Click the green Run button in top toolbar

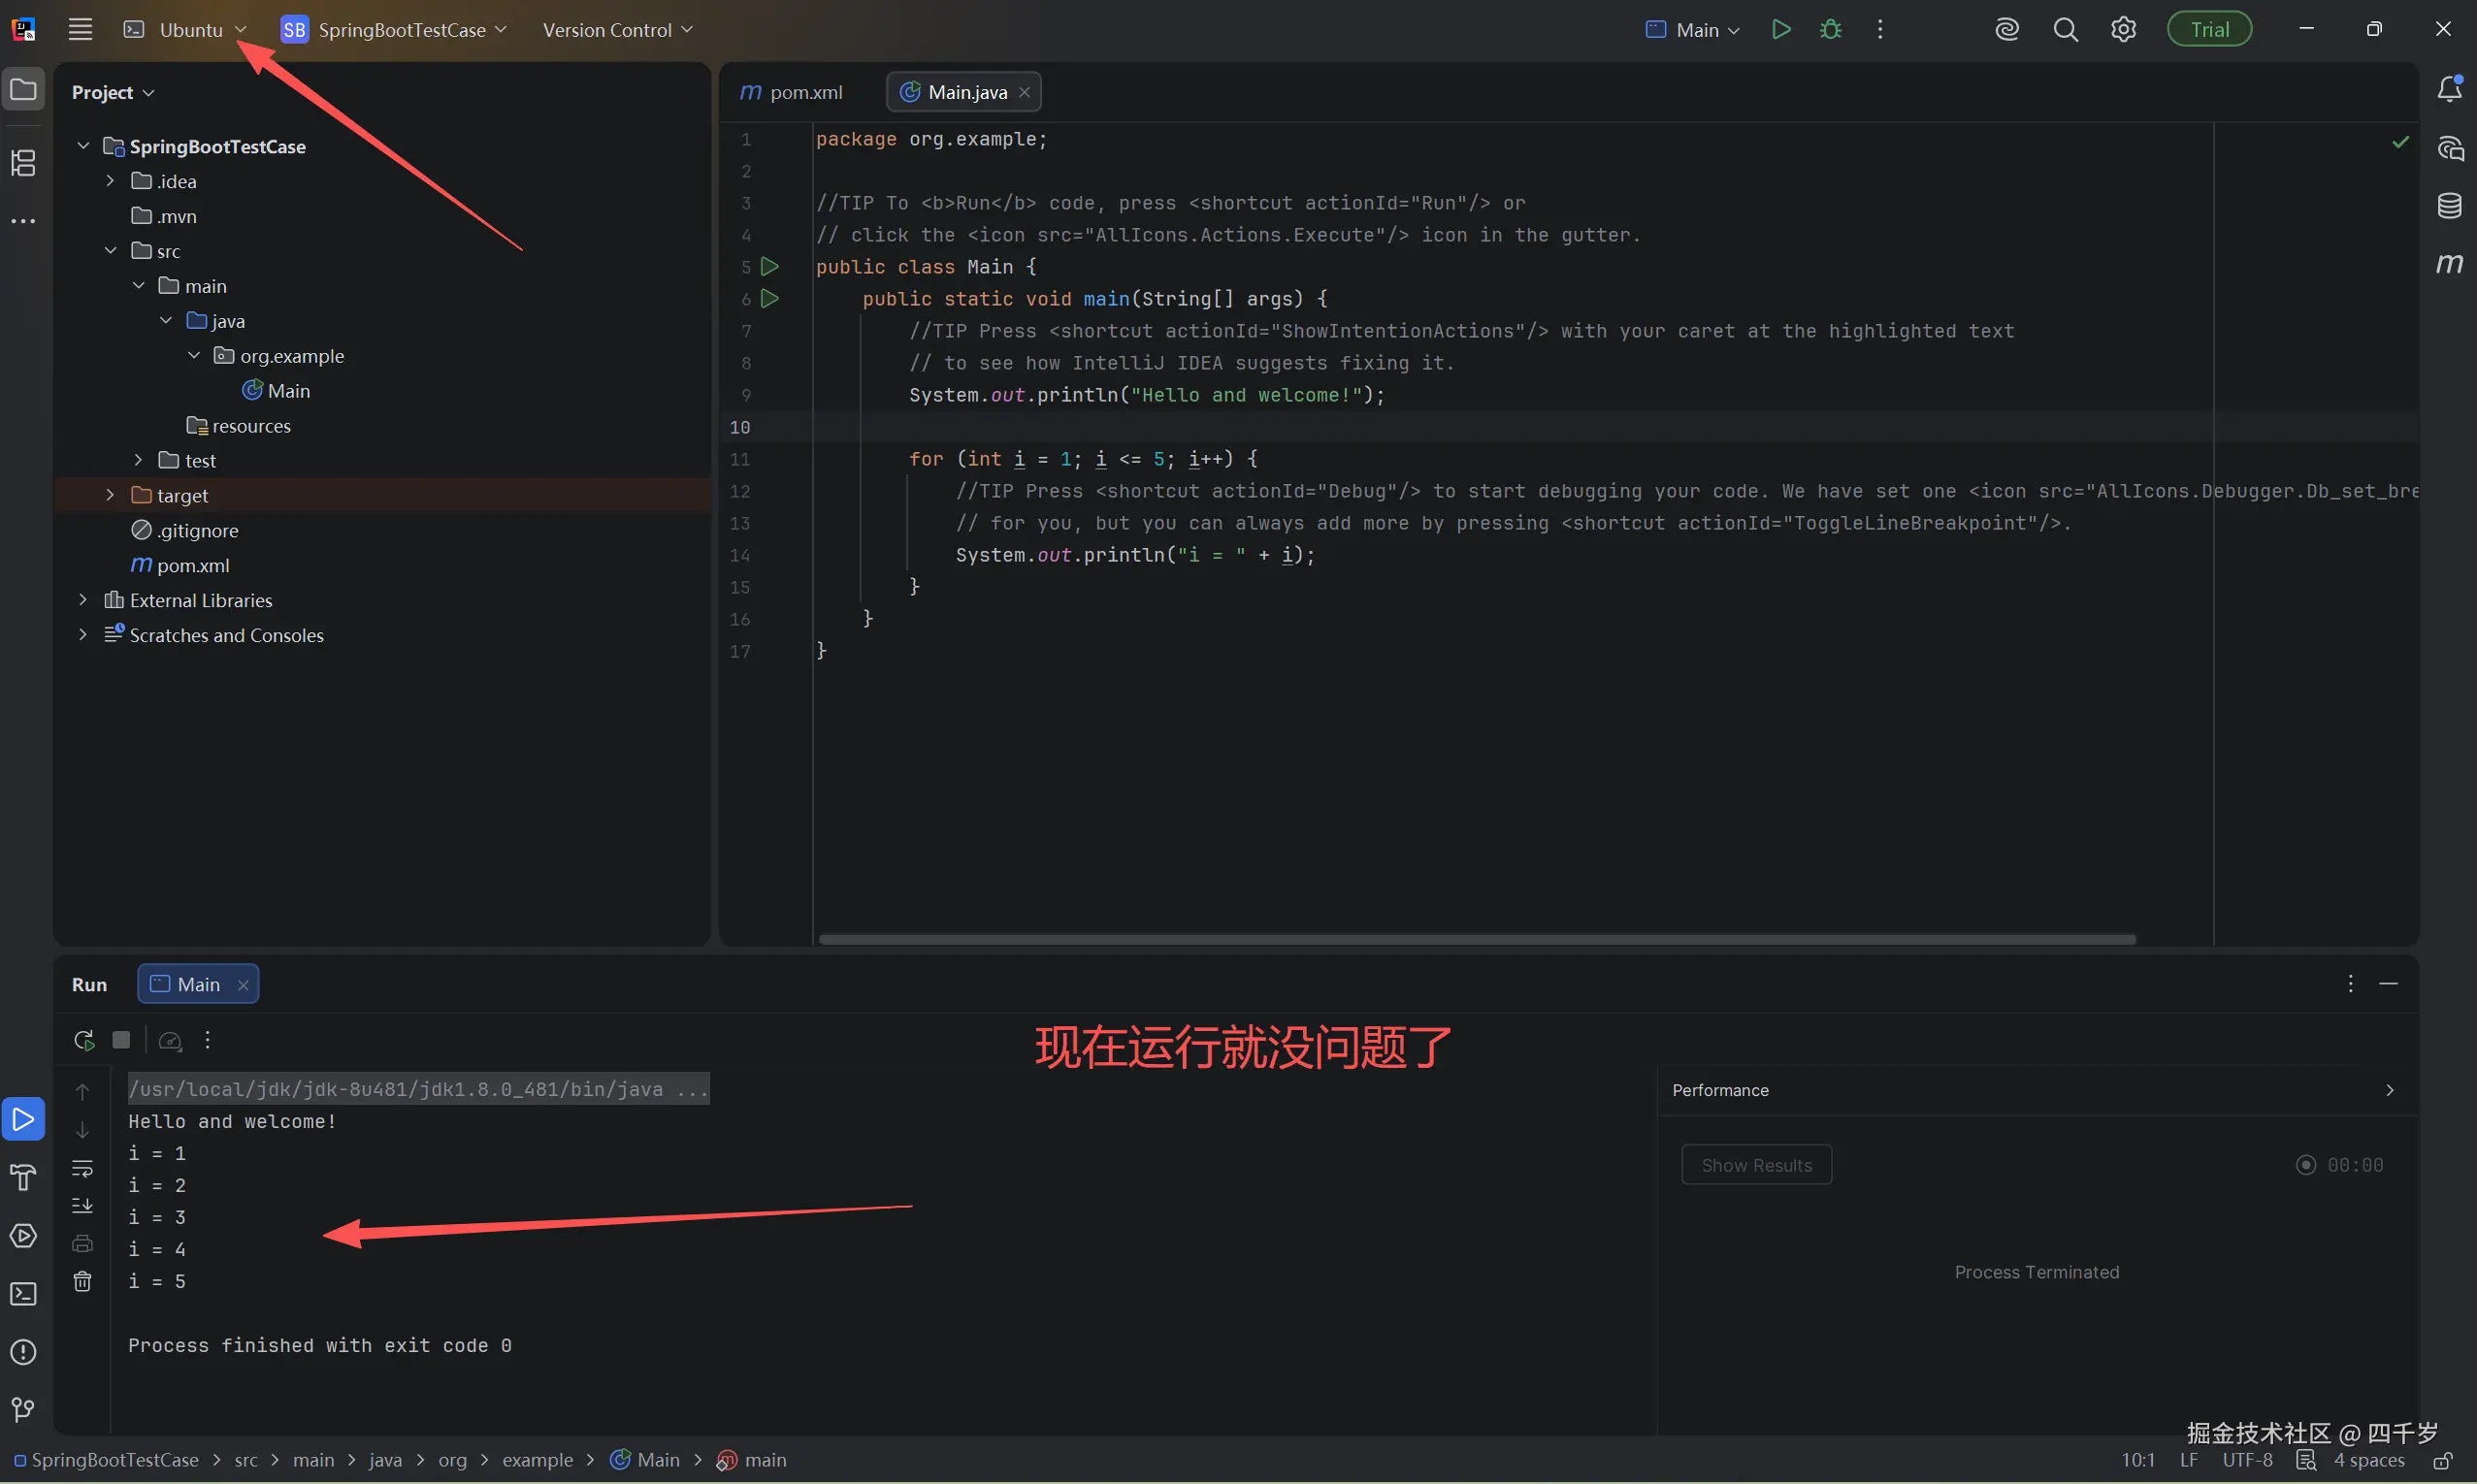(x=1780, y=29)
